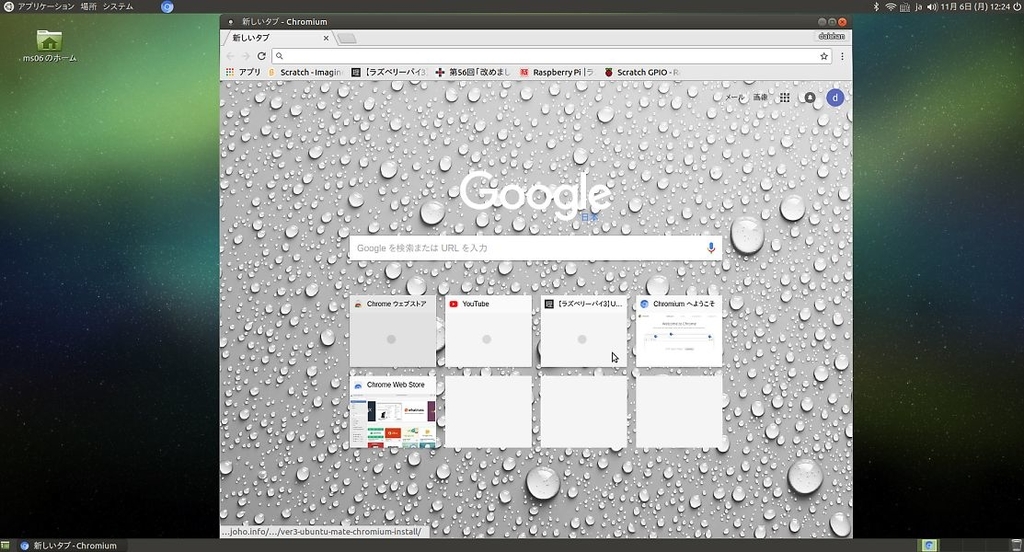This screenshot has width=1024, height=552.
Task: Select the 新しいタブ tab
Action: point(278,38)
